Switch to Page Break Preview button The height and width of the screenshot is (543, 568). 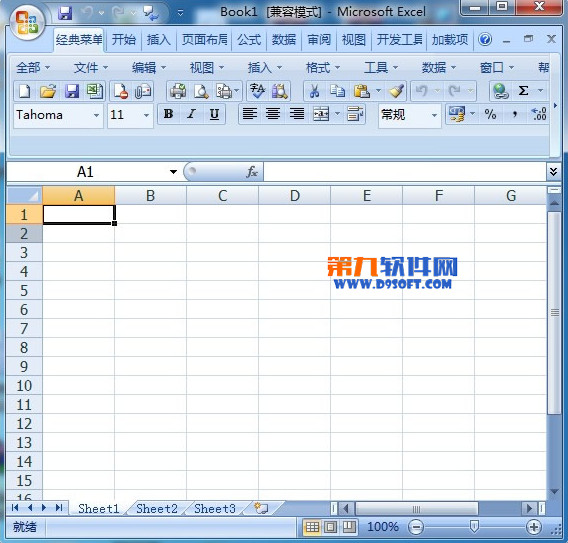(349, 527)
